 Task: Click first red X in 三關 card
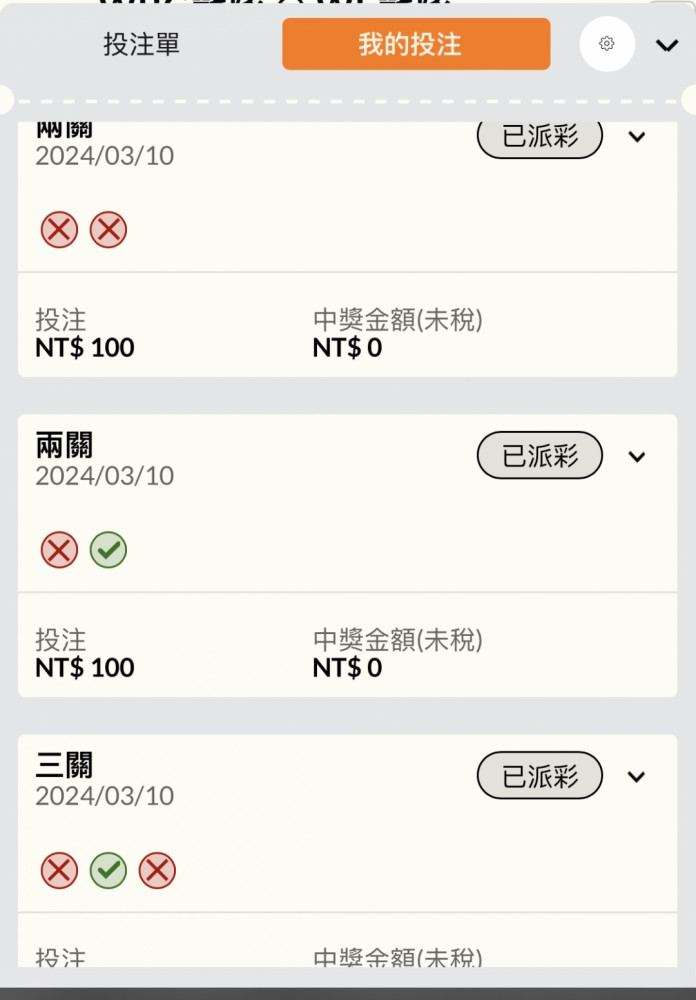(59, 870)
